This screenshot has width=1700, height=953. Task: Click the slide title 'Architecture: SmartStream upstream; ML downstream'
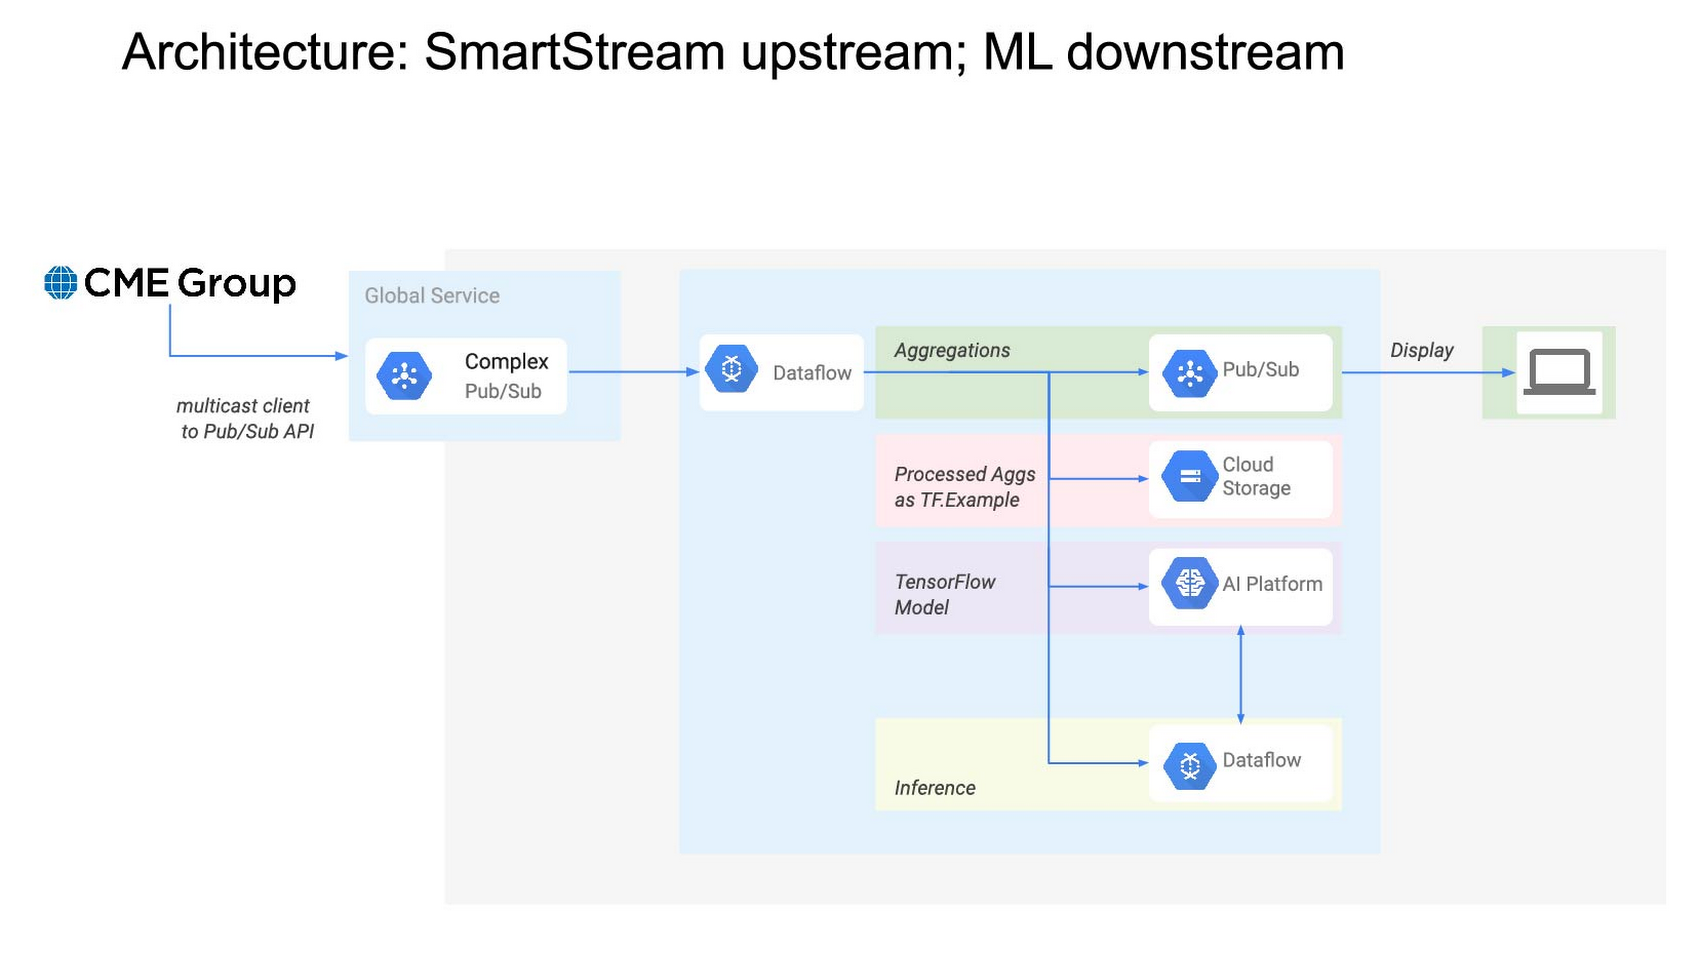point(733,52)
